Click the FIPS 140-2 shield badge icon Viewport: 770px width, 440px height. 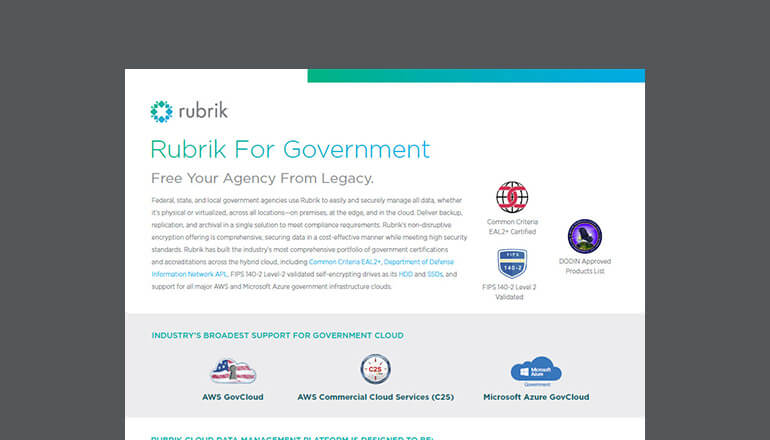512,264
